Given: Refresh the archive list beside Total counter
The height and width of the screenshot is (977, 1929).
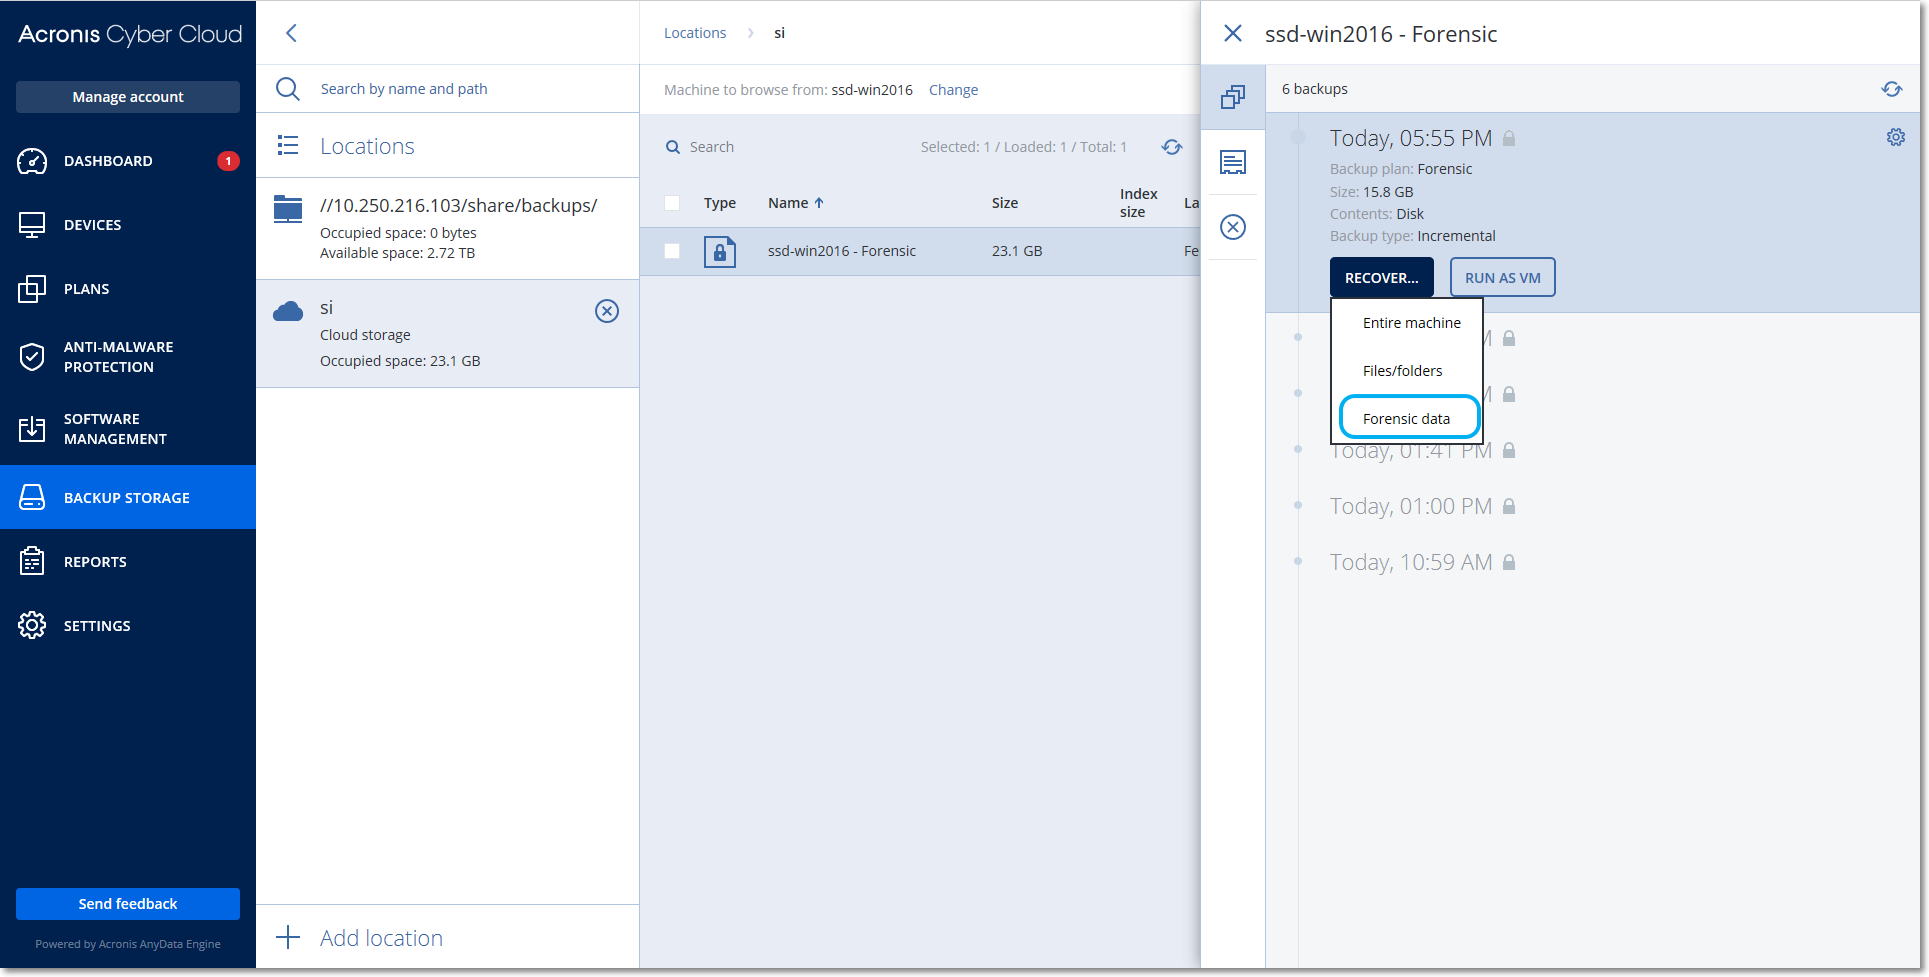Looking at the screenshot, I should click(1172, 147).
